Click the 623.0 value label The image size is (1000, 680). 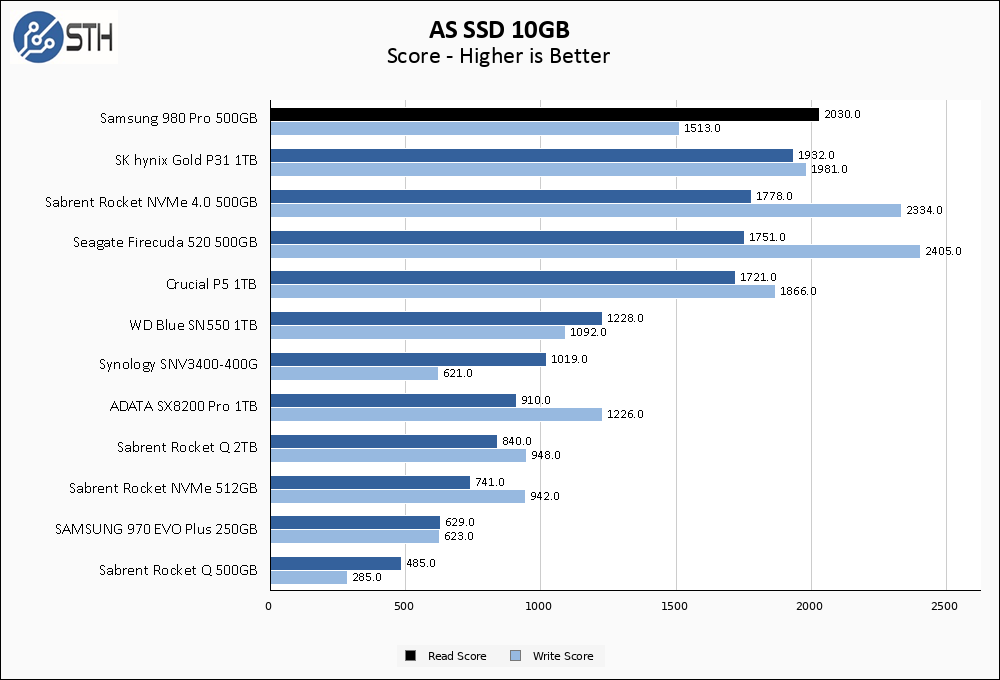(x=459, y=536)
